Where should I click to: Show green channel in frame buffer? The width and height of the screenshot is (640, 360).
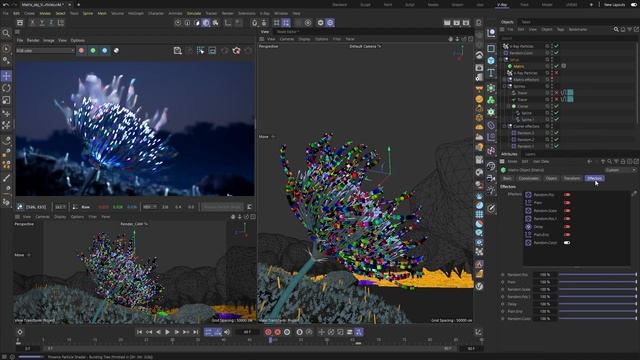[93, 51]
